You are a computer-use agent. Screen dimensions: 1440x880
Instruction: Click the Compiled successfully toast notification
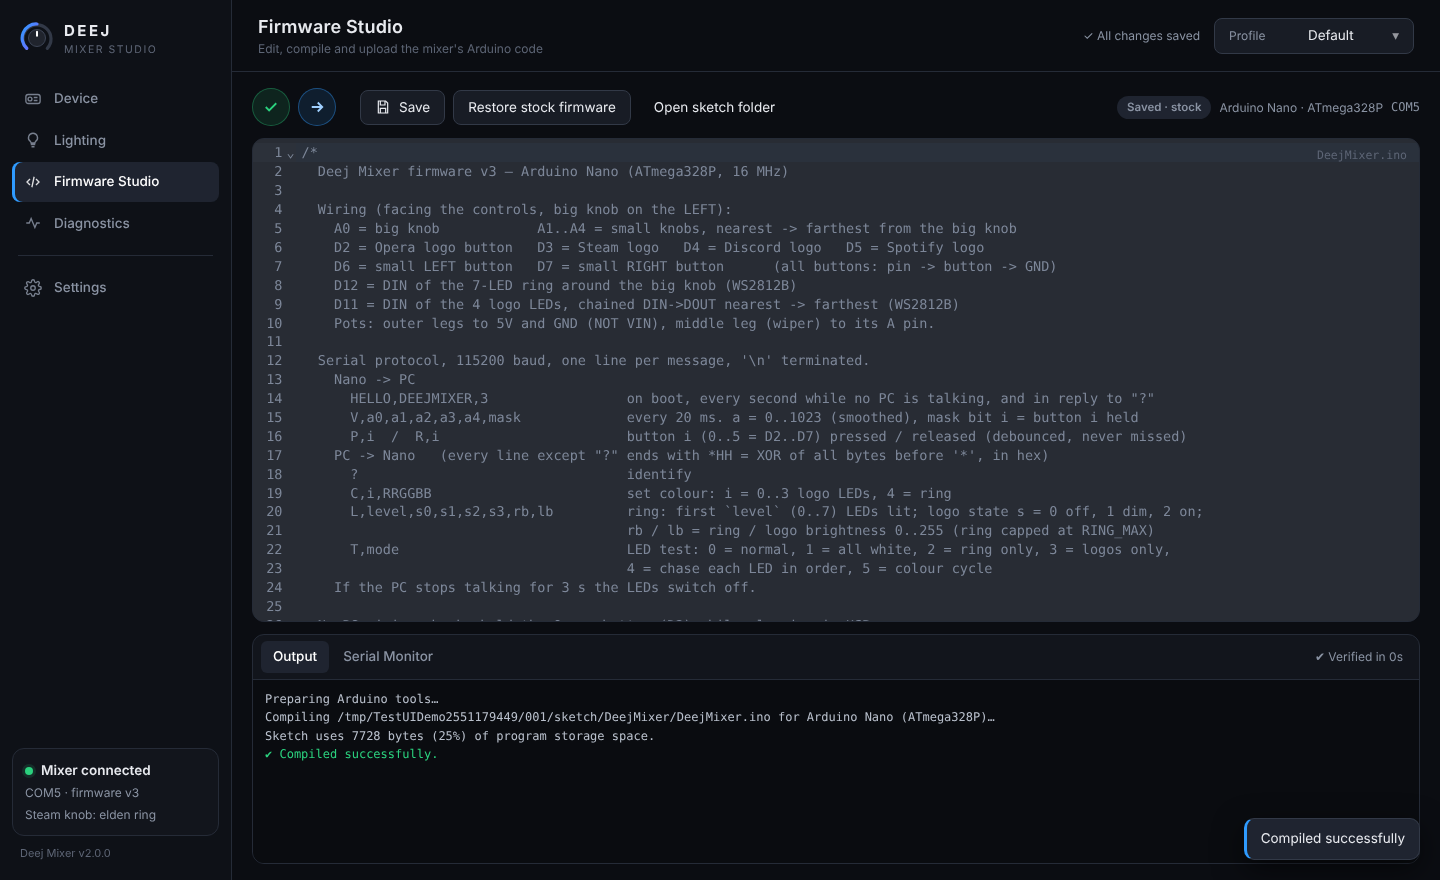[1332, 839]
